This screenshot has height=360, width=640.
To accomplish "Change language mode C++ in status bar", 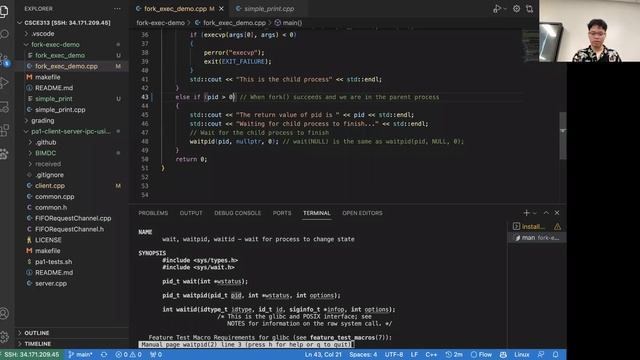I will (431, 355).
